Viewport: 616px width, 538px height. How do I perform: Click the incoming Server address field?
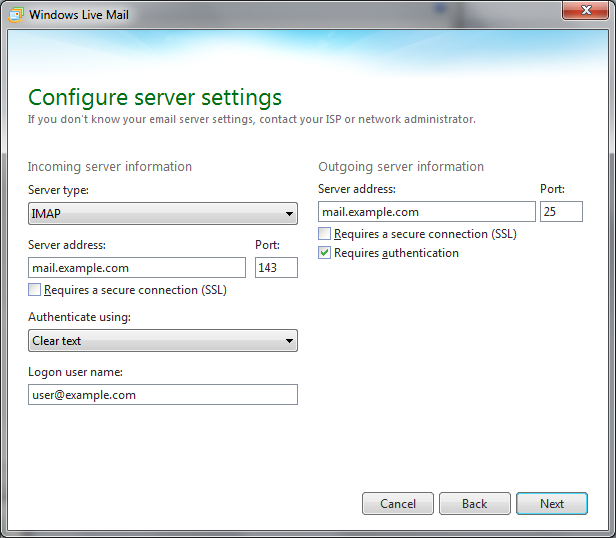pos(137,268)
